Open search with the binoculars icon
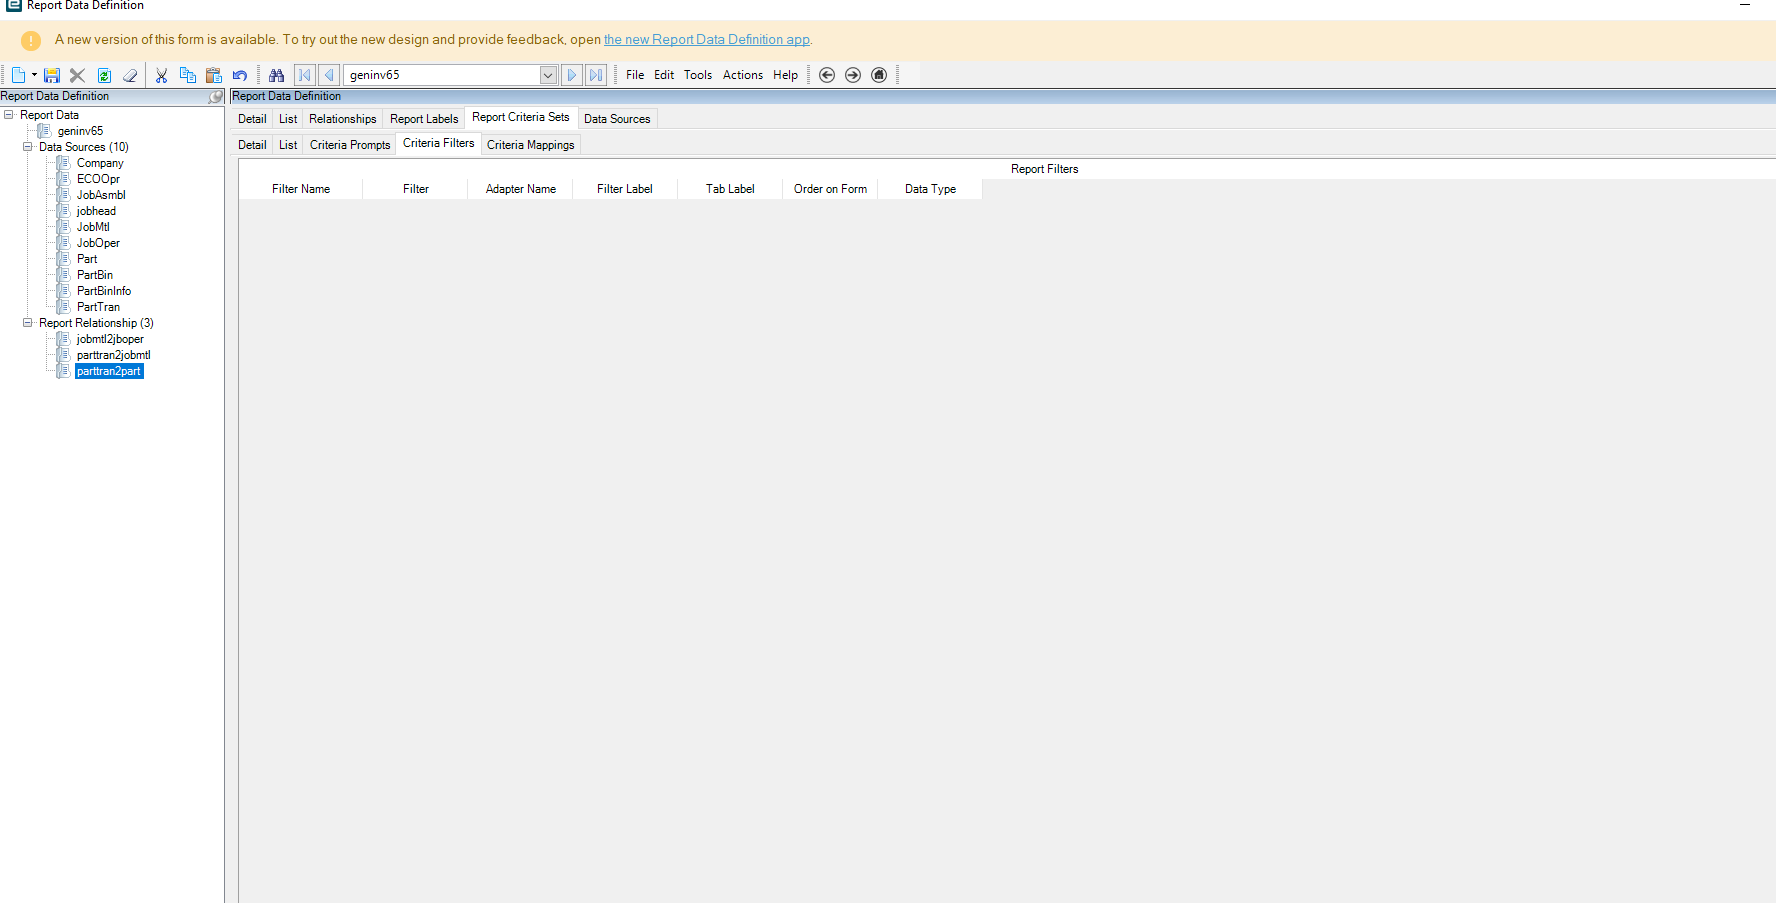1776x903 pixels. coord(277,75)
